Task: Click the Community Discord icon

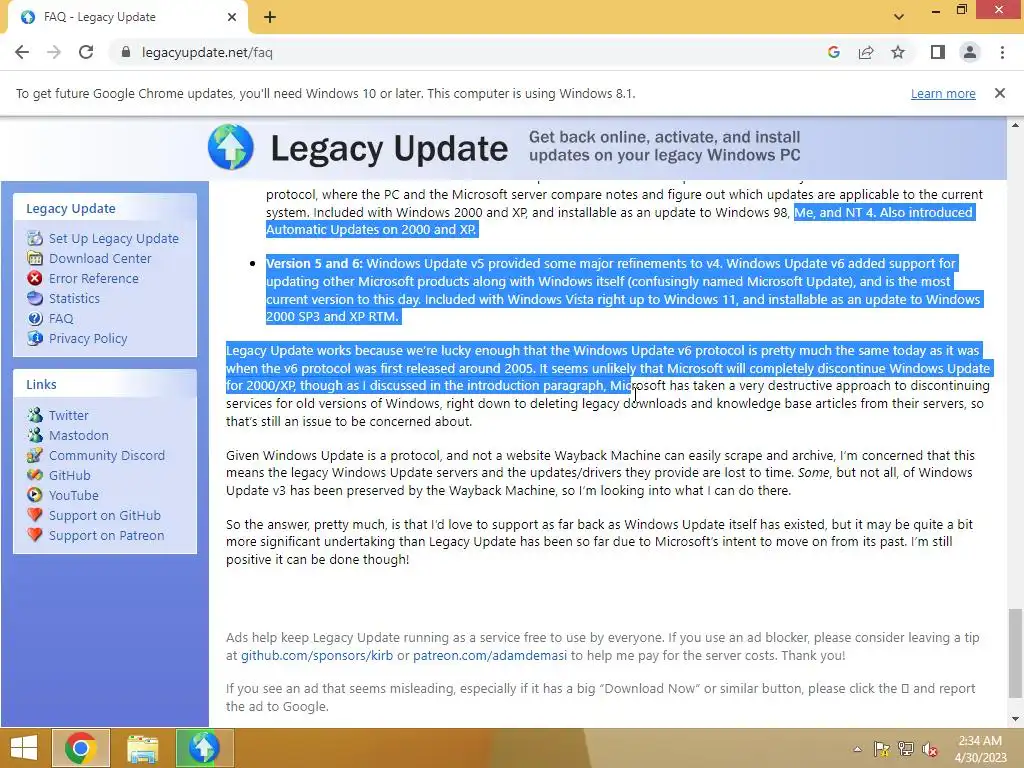Action: (35, 455)
